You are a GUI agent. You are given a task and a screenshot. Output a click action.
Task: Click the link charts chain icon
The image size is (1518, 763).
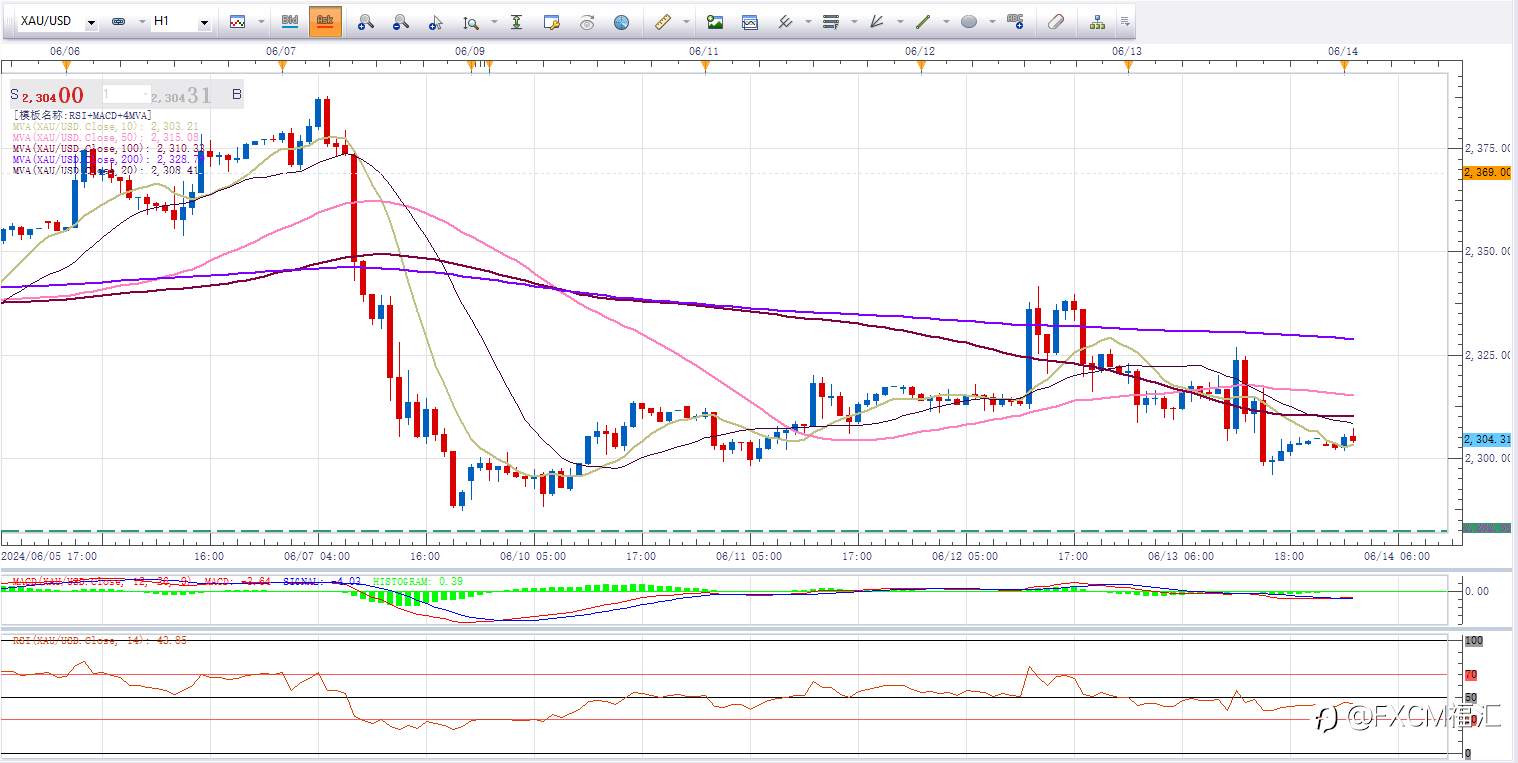point(118,21)
